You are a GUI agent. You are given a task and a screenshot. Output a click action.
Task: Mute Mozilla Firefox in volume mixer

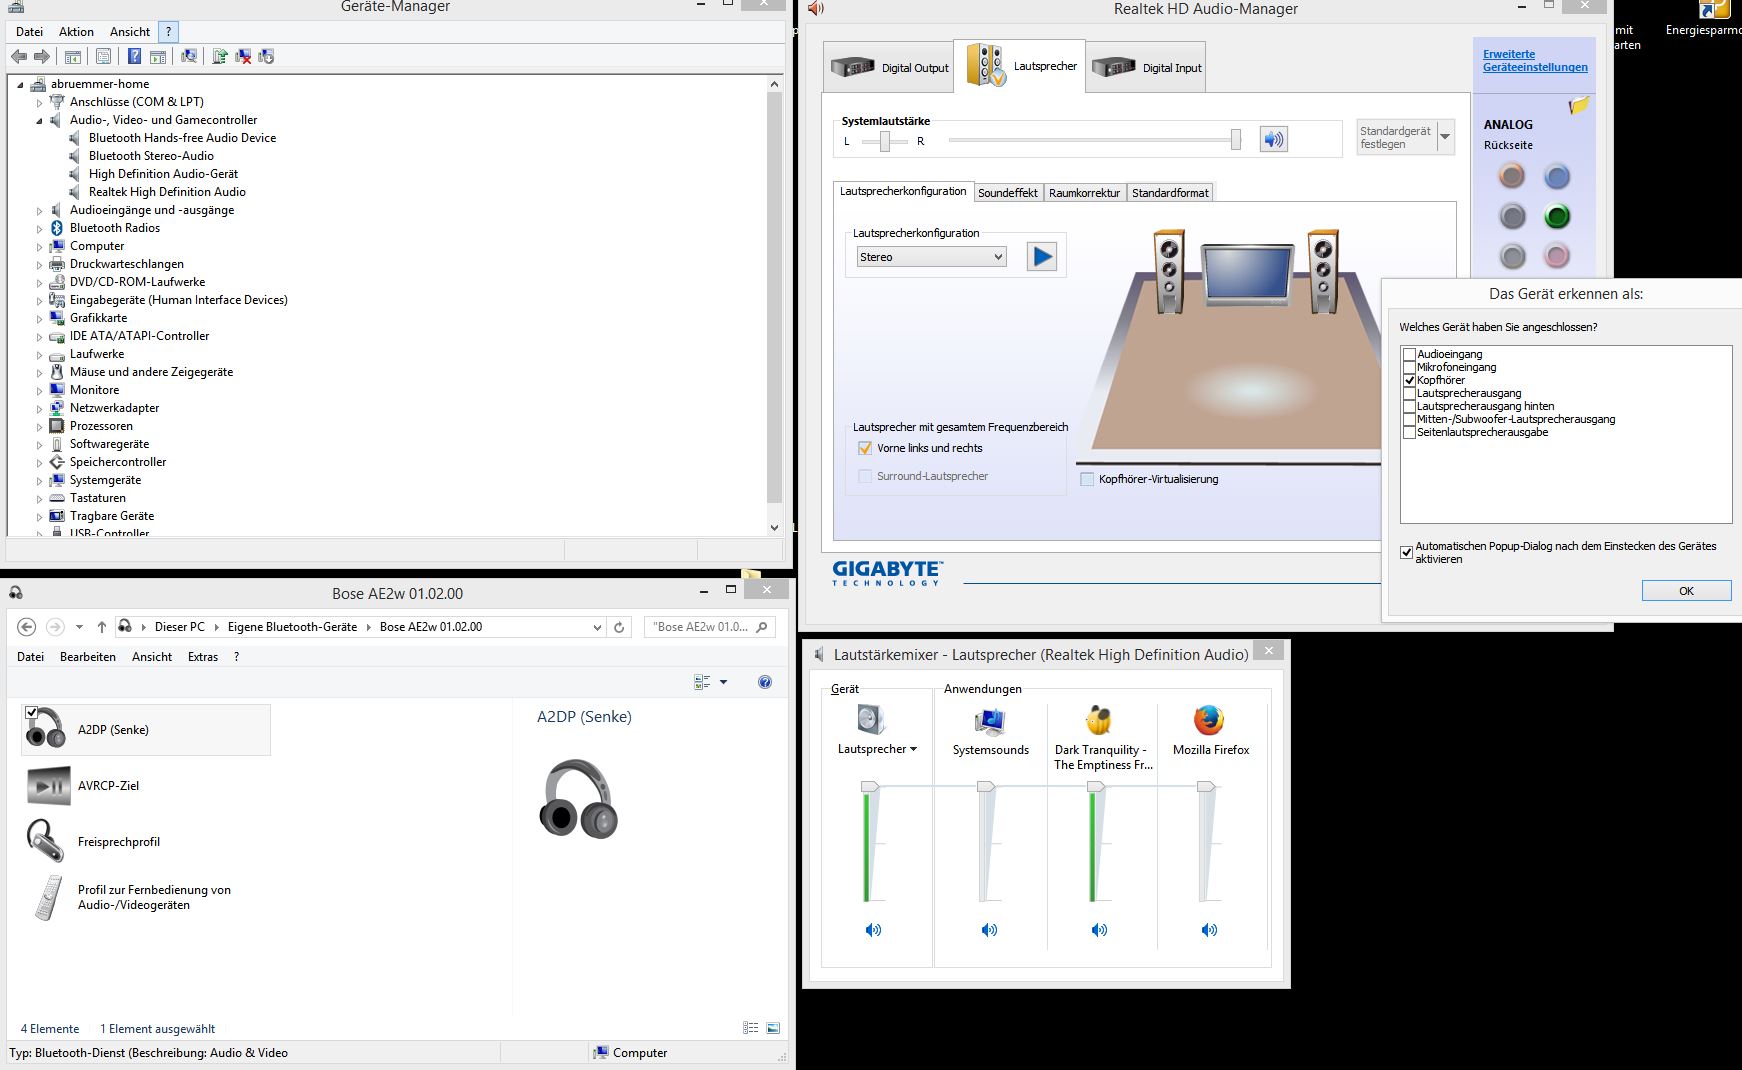[x=1209, y=930]
